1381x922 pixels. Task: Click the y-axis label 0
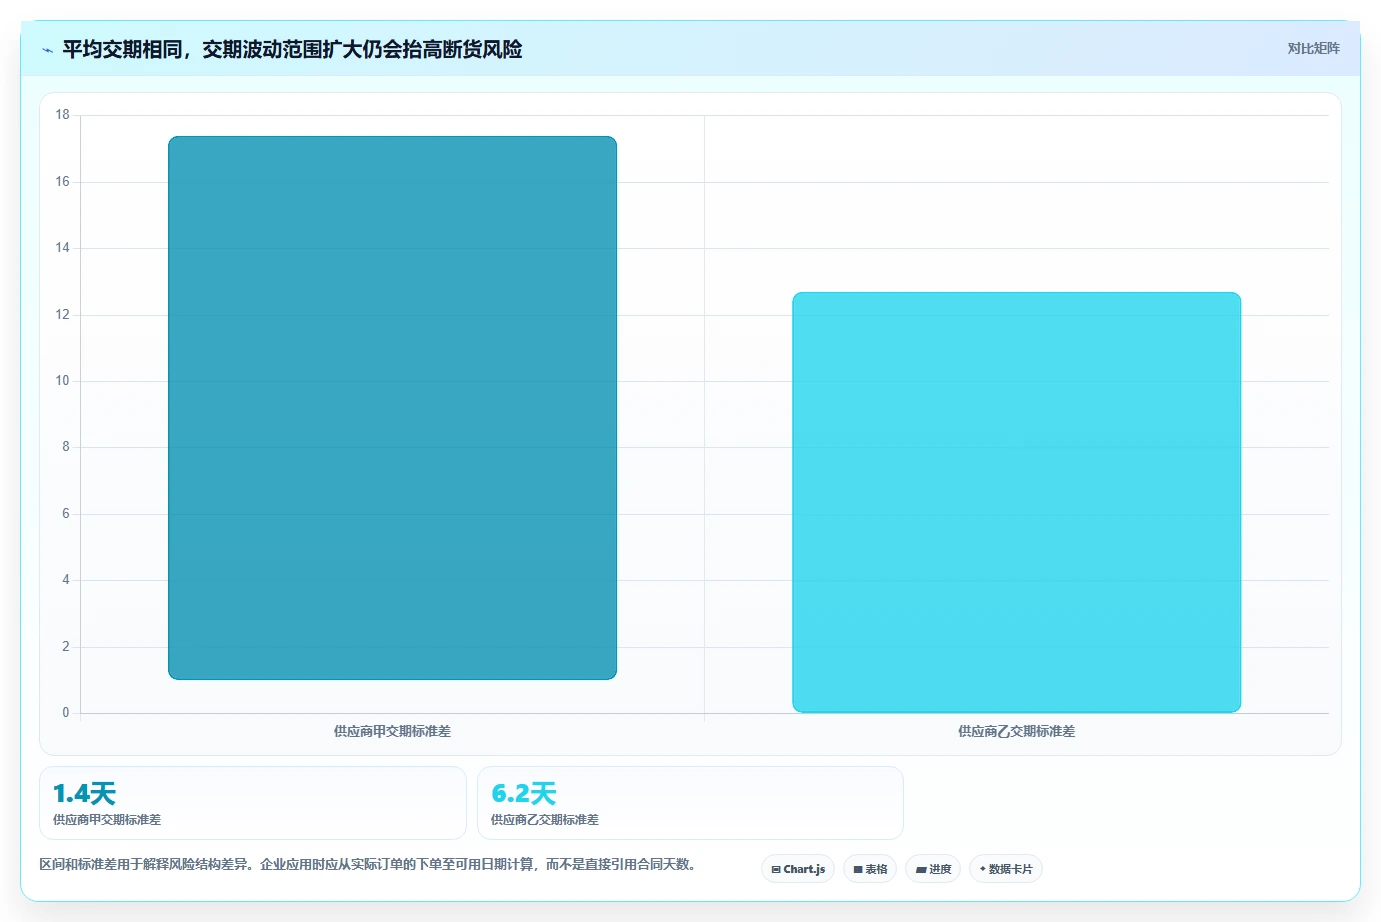(66, 712)
